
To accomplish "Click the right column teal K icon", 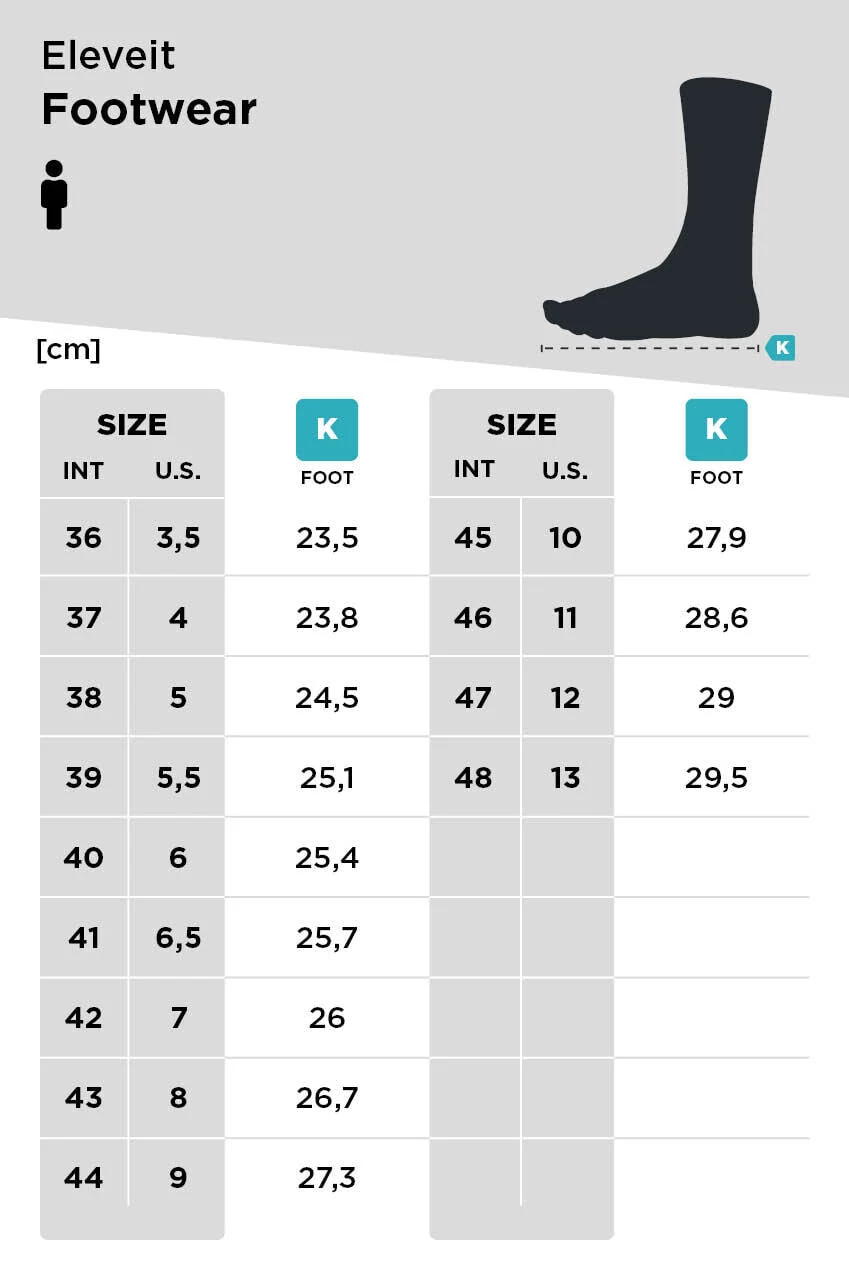I will [x=716, y=430].
